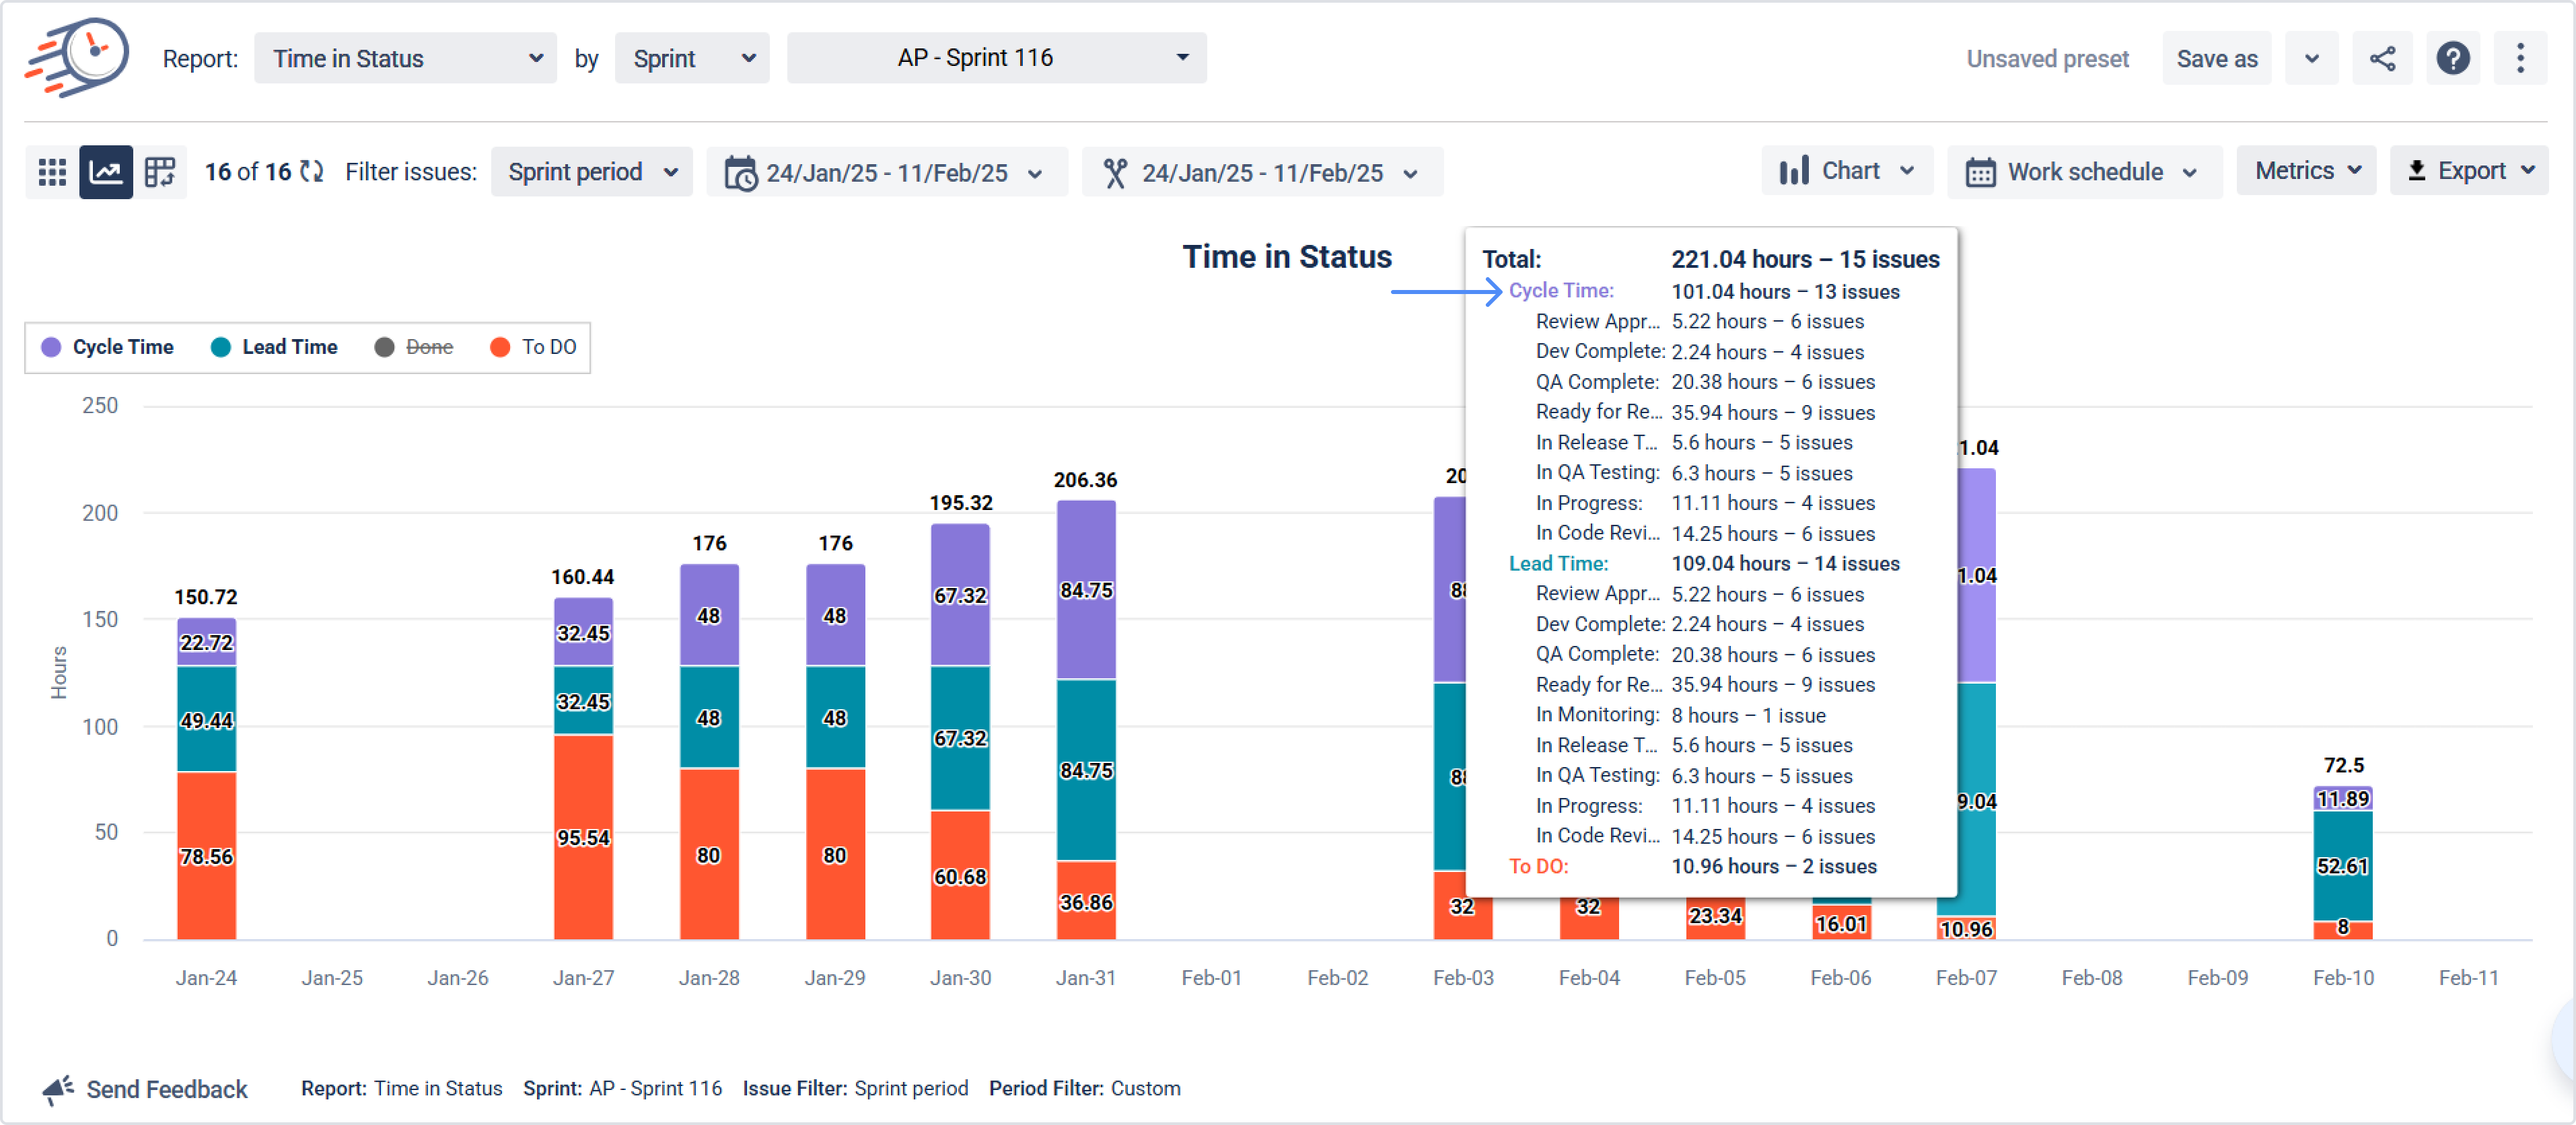Expand the AP - Sprint 116 selector
Screen dimensions: 2576x1125
click(996, 58)
